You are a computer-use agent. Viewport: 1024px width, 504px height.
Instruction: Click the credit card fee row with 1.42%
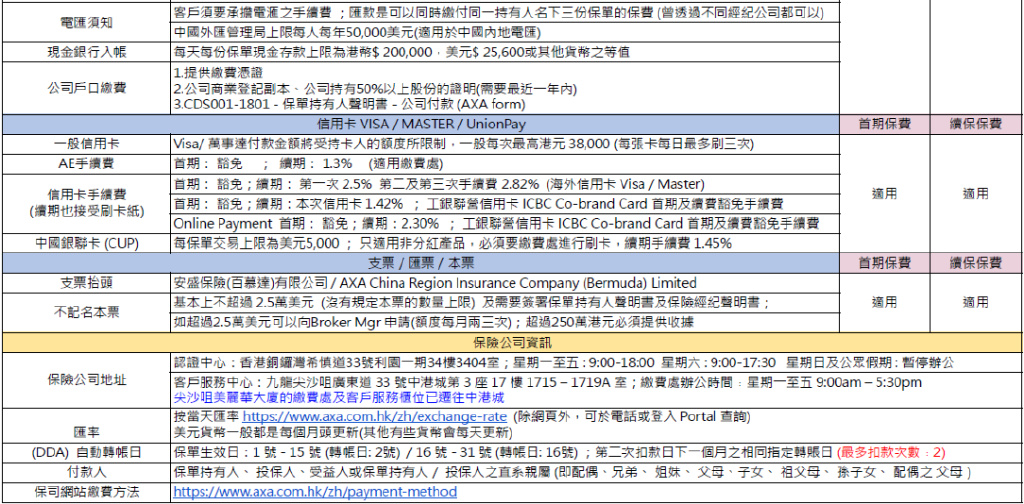pyautogui.click(x=504, y=204)
